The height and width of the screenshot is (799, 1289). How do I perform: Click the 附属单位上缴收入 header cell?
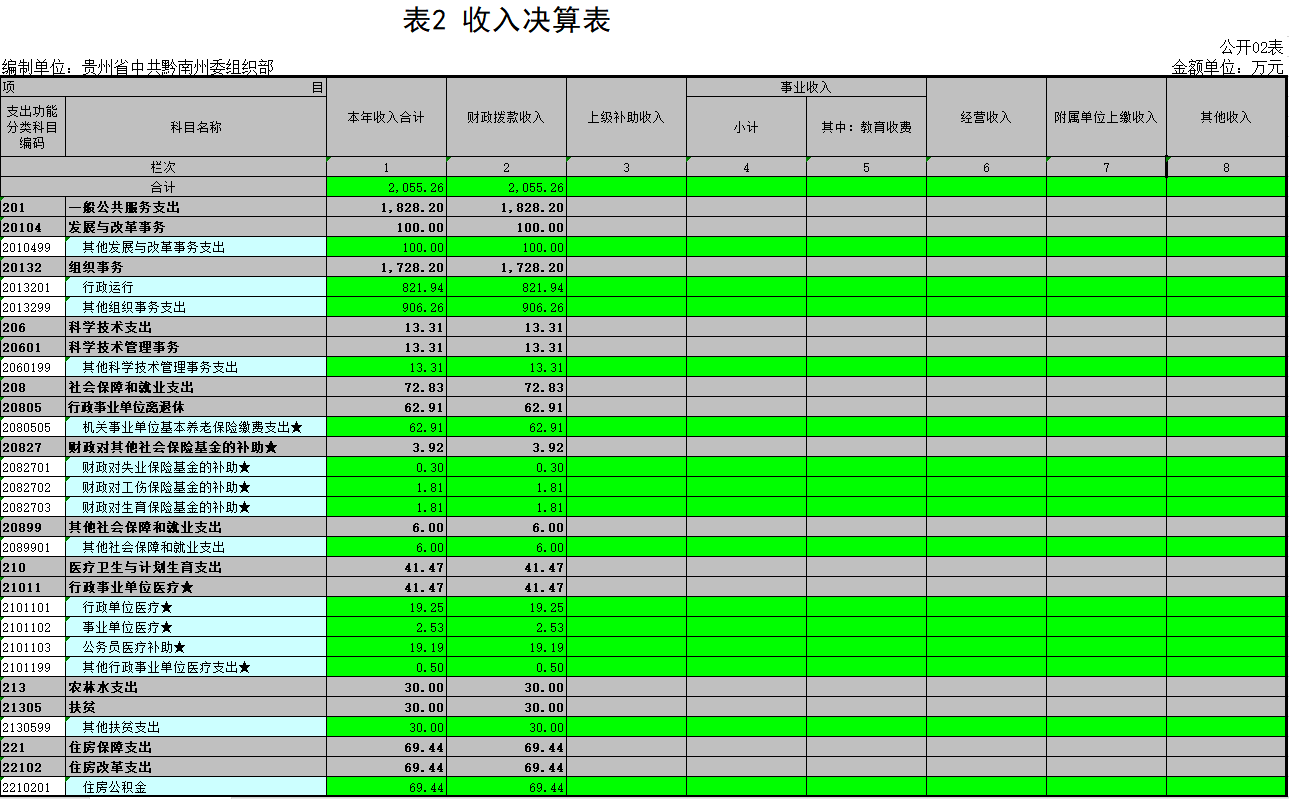[x=1106, y=117]
